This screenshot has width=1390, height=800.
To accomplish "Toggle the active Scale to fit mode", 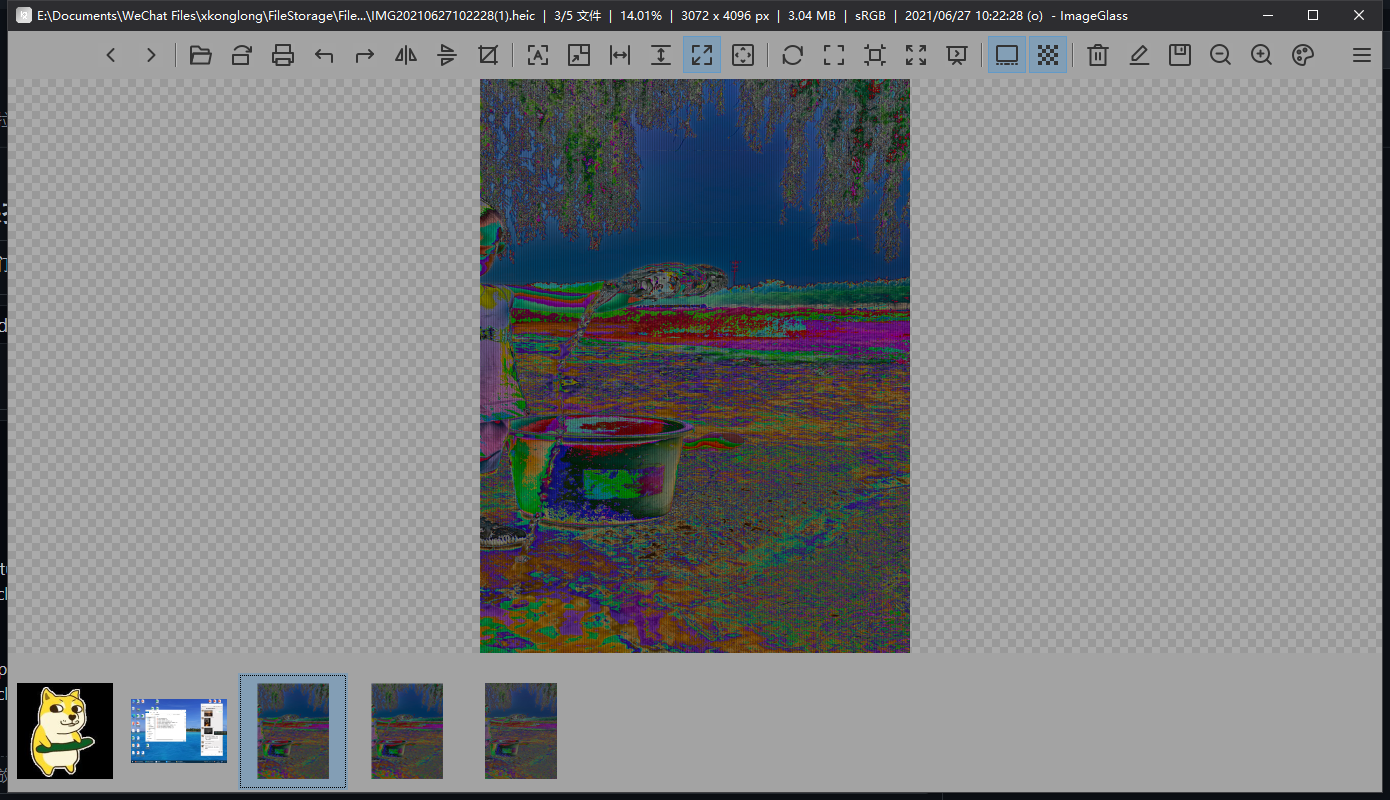I will tap(702, 55).
